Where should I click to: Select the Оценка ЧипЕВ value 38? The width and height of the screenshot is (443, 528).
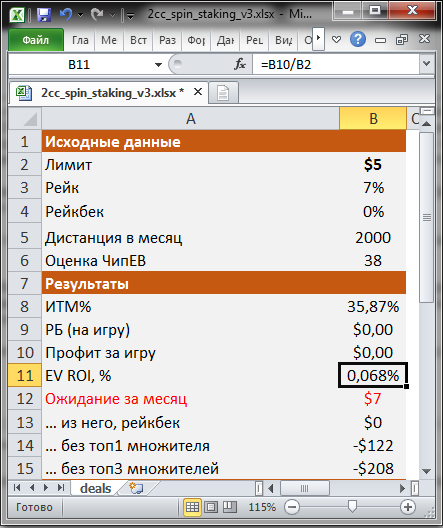tap(373, 261)
